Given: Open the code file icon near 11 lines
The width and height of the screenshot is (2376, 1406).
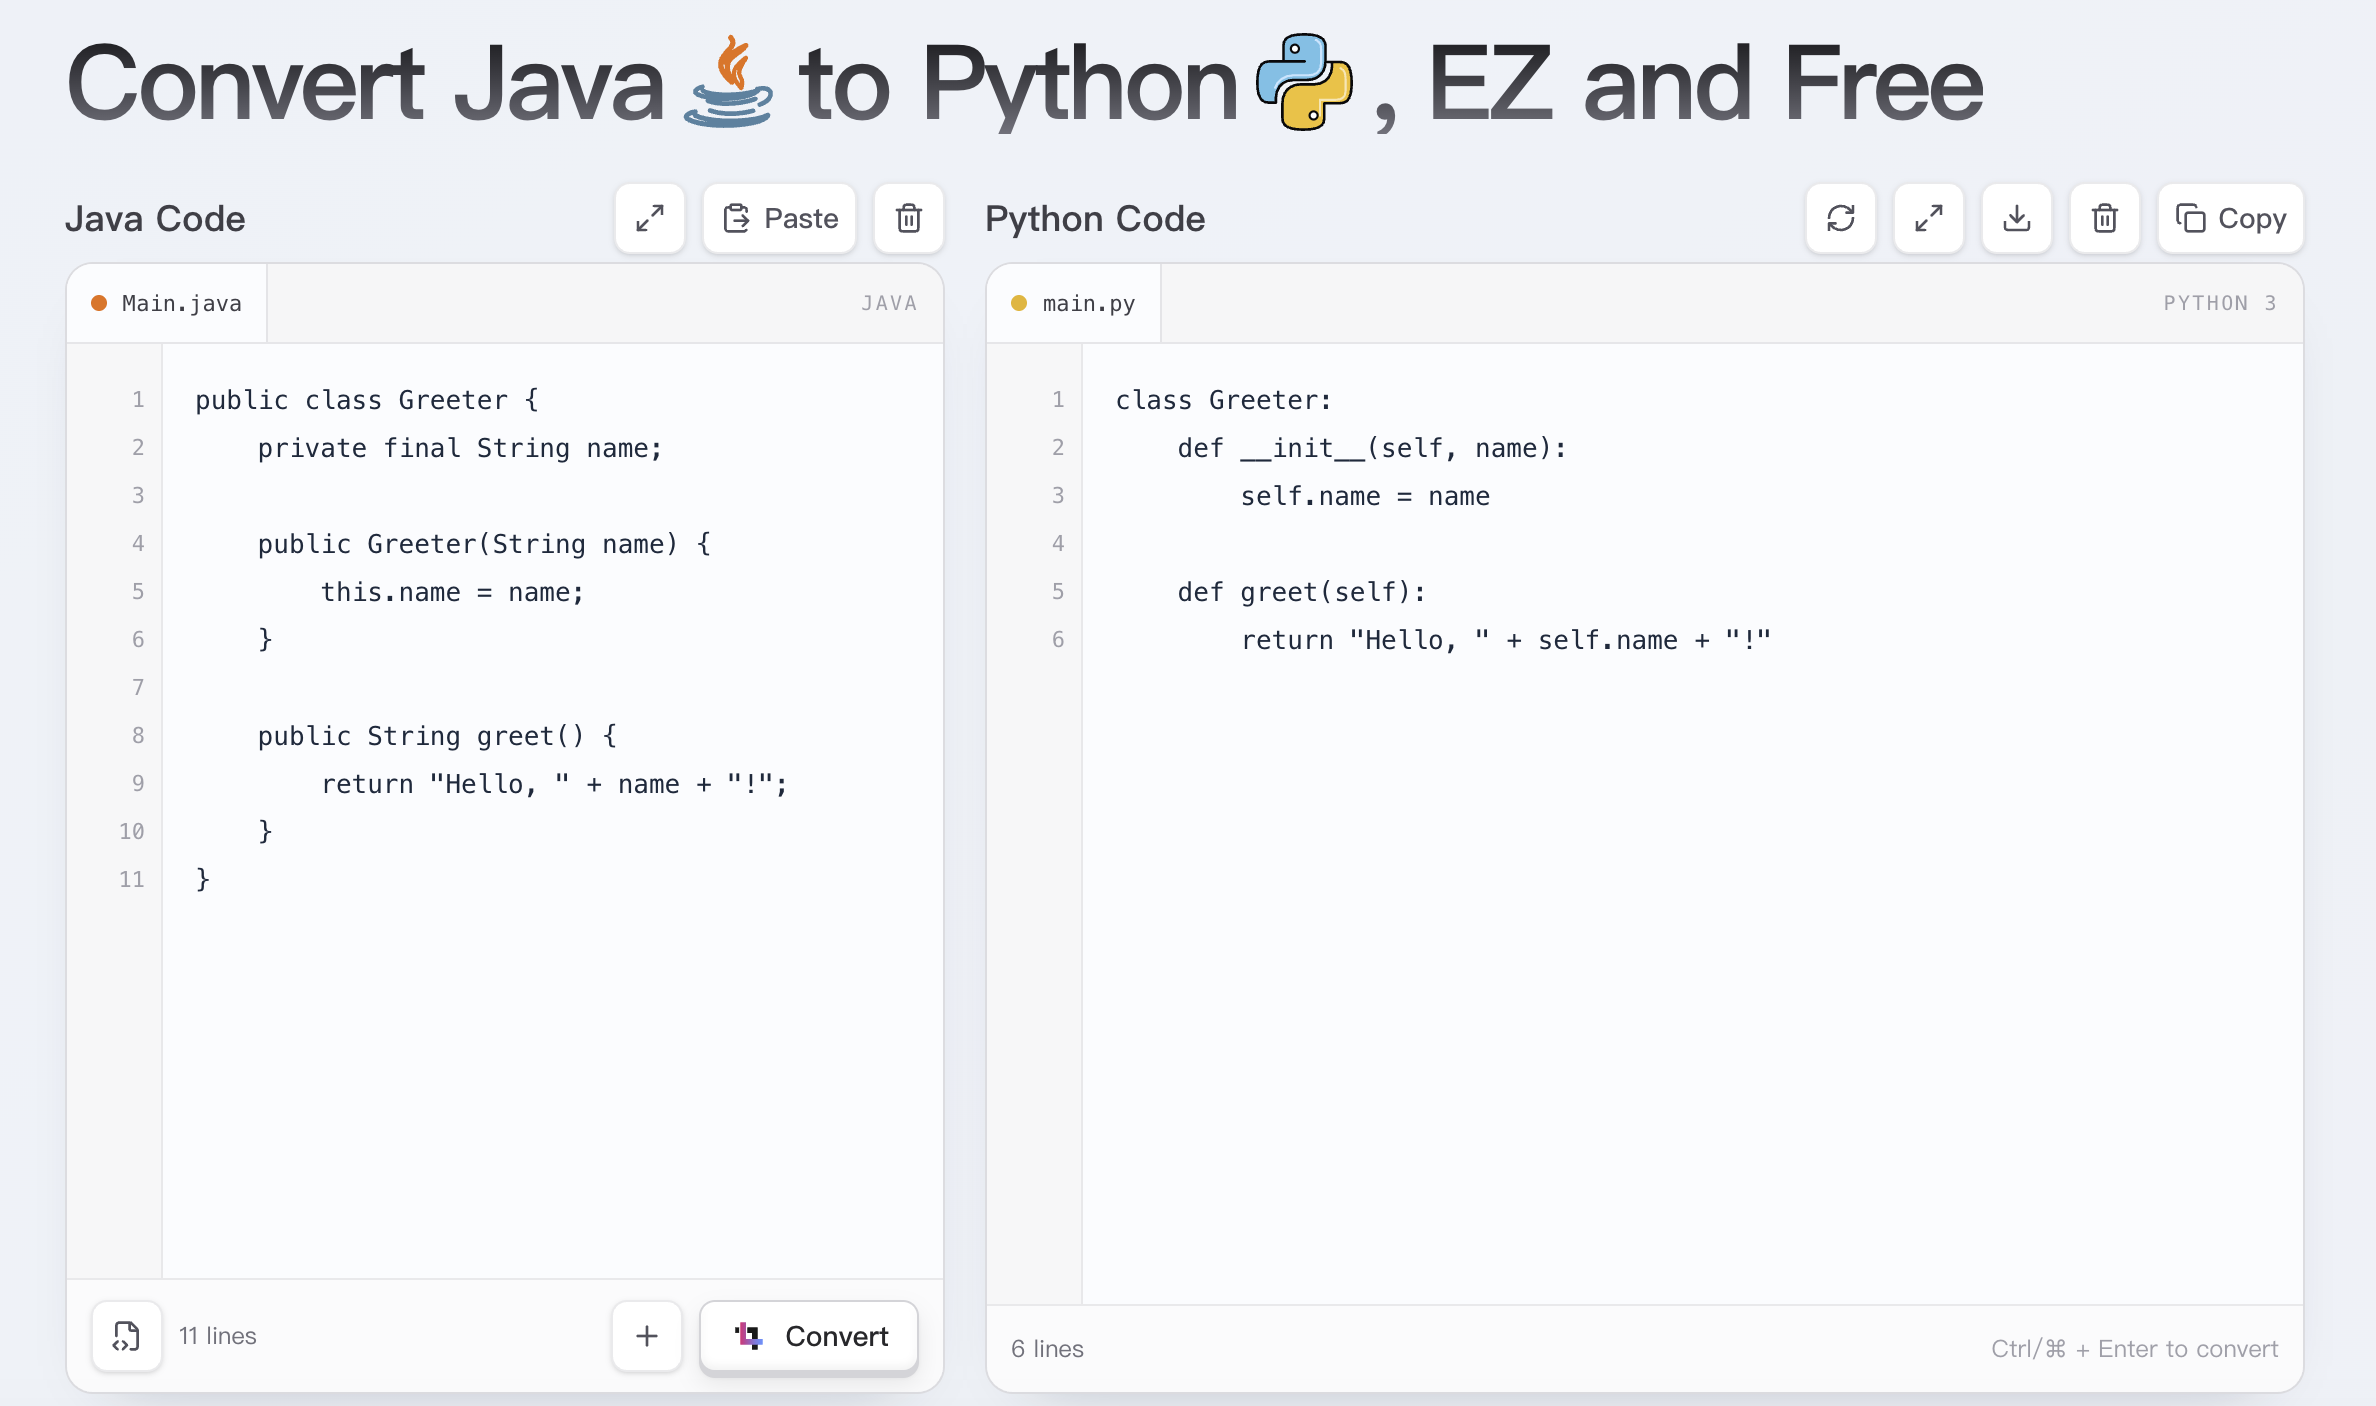Looking at the screenshot, I should pyautogui.click(x=127, y=1336).
